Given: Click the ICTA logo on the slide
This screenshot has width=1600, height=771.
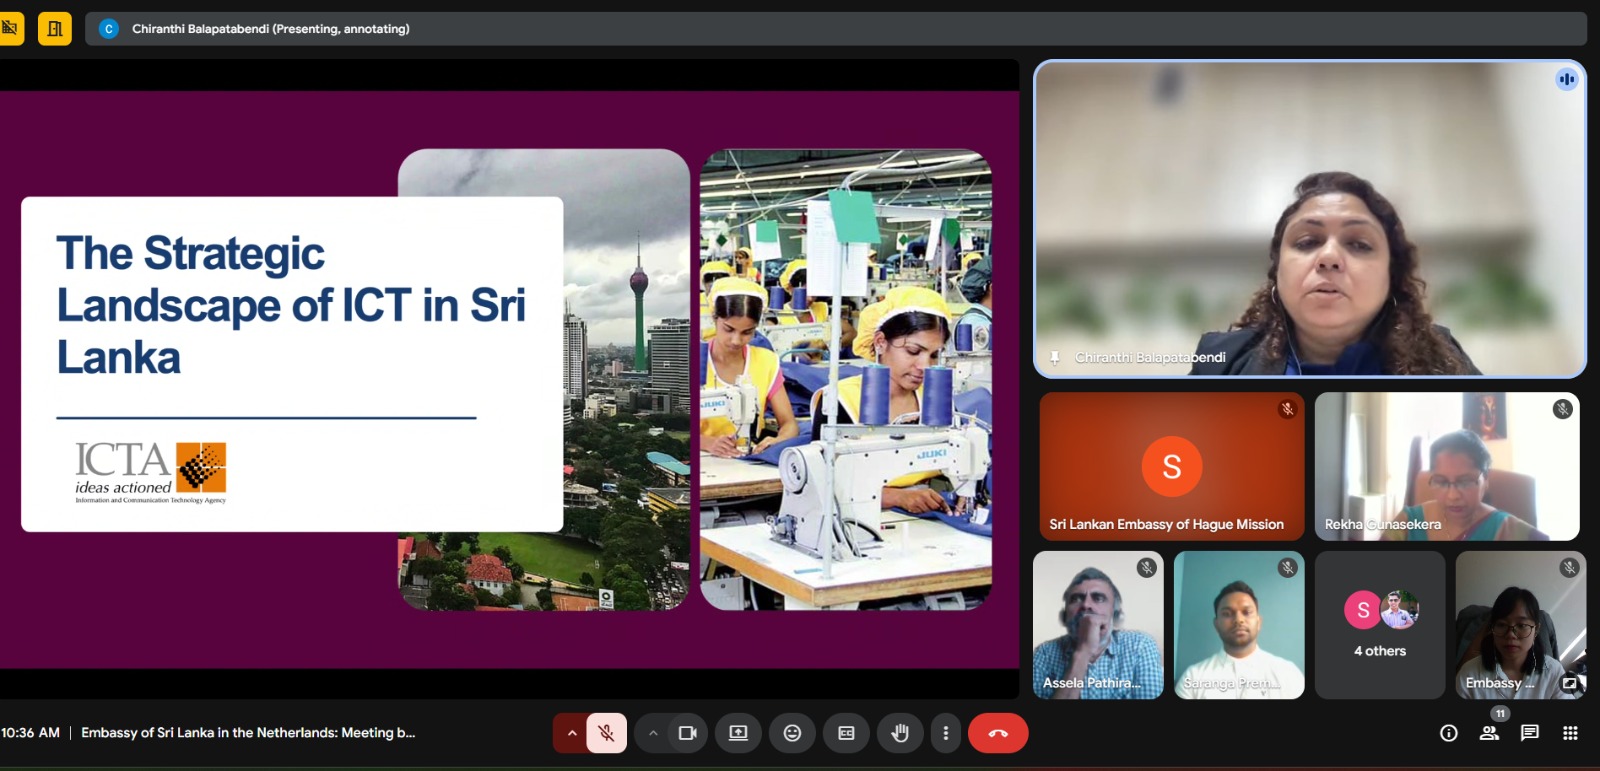Looking at the screenshot, I should click(x=151, y=473).
